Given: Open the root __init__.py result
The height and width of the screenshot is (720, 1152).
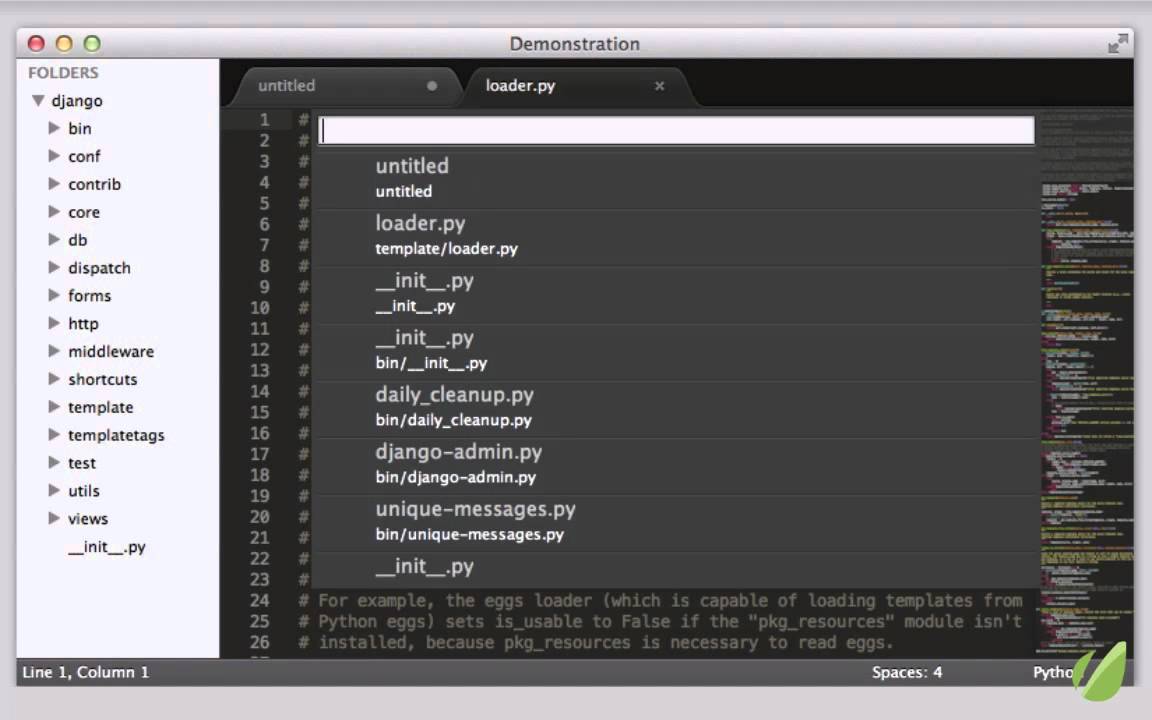Looking at the screenshot, I should point(677,293).
